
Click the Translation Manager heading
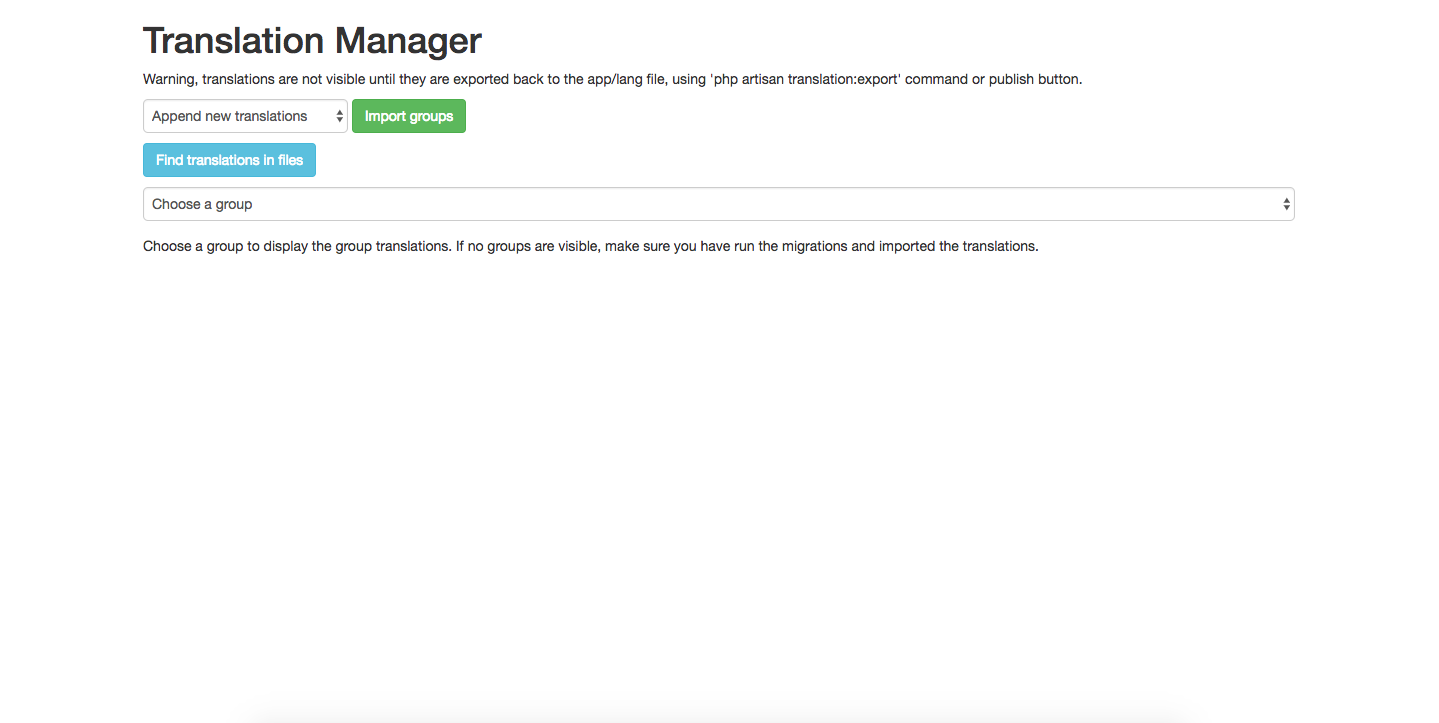pyautogui.click(x=312, y=41)
